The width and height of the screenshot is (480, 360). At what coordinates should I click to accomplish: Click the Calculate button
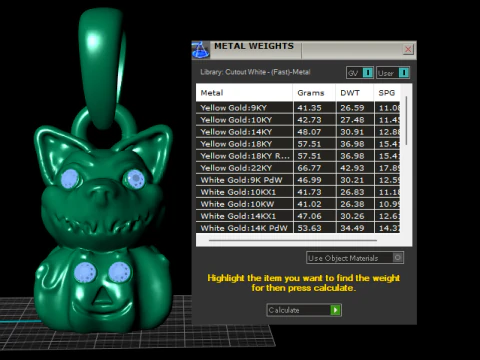[x=304, y=310]
